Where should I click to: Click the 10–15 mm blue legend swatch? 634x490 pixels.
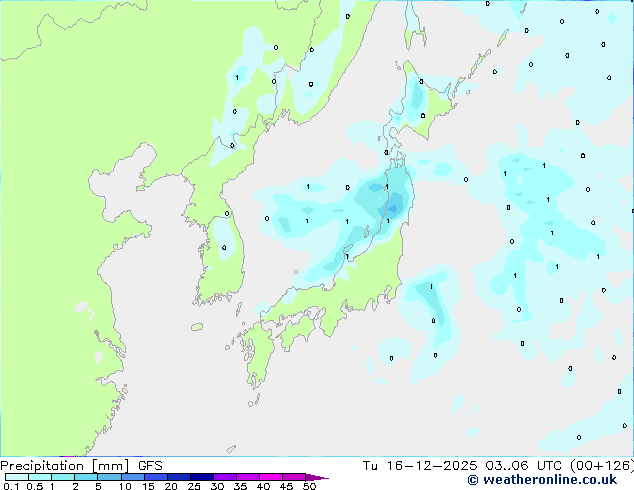pos(132,477)
